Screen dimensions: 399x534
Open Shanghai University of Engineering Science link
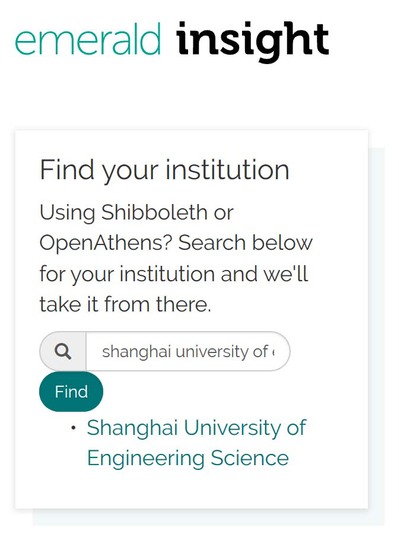click(196, 443)
